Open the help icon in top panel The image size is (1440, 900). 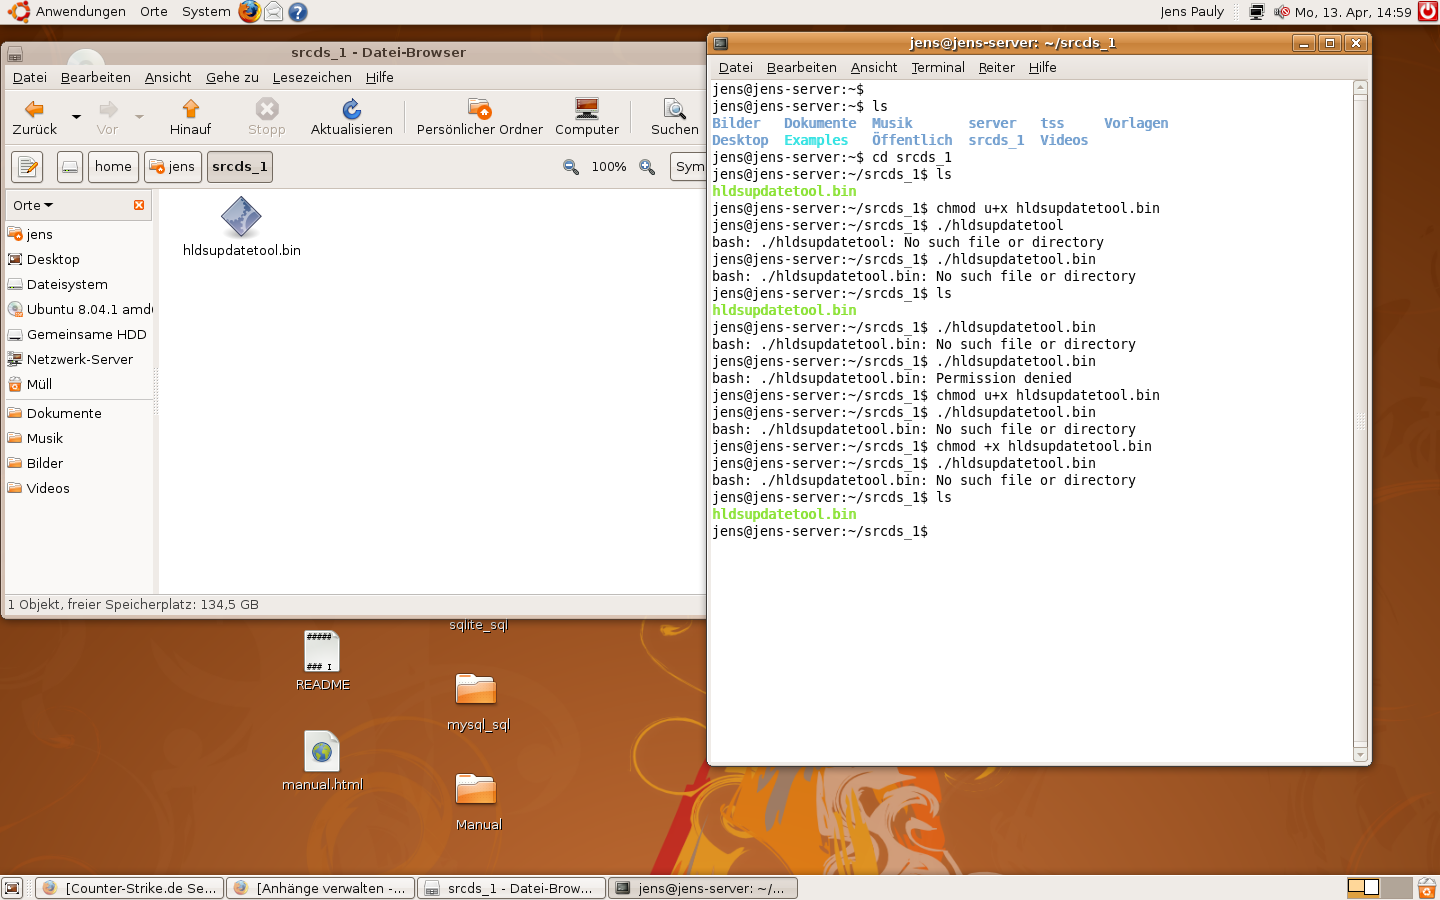point(298,12)
